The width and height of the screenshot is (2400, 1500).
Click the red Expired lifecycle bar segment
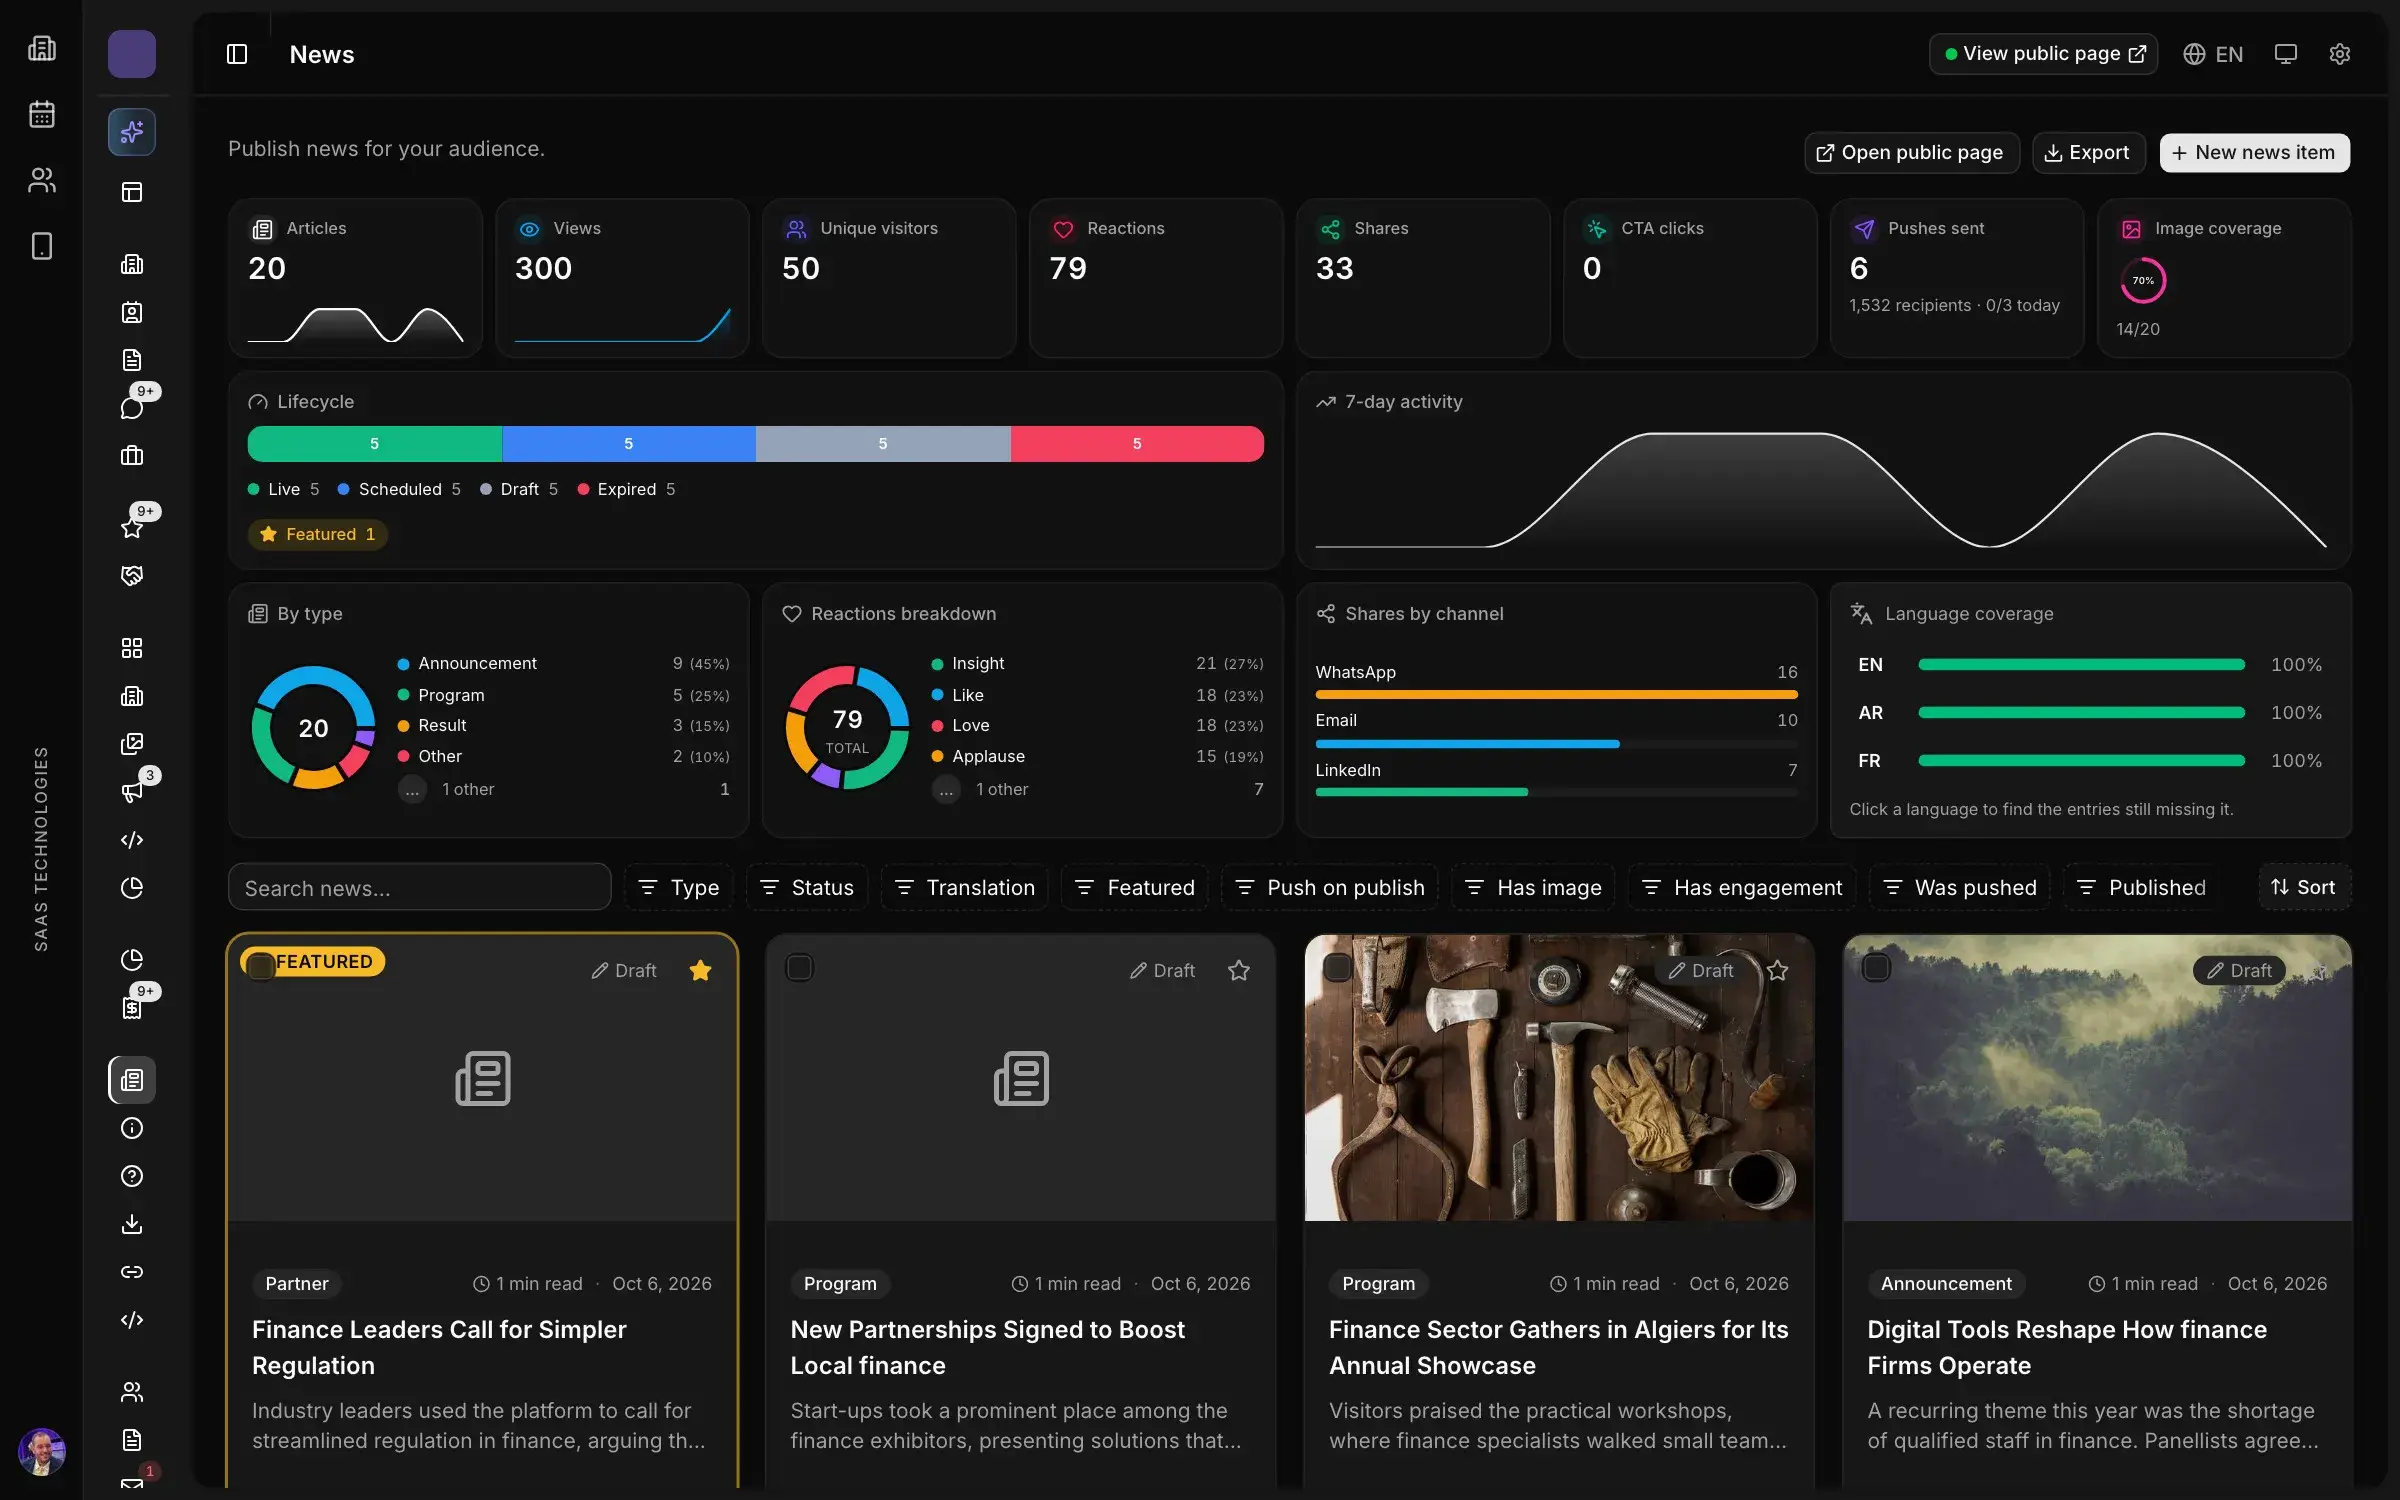pos(1137,443)
